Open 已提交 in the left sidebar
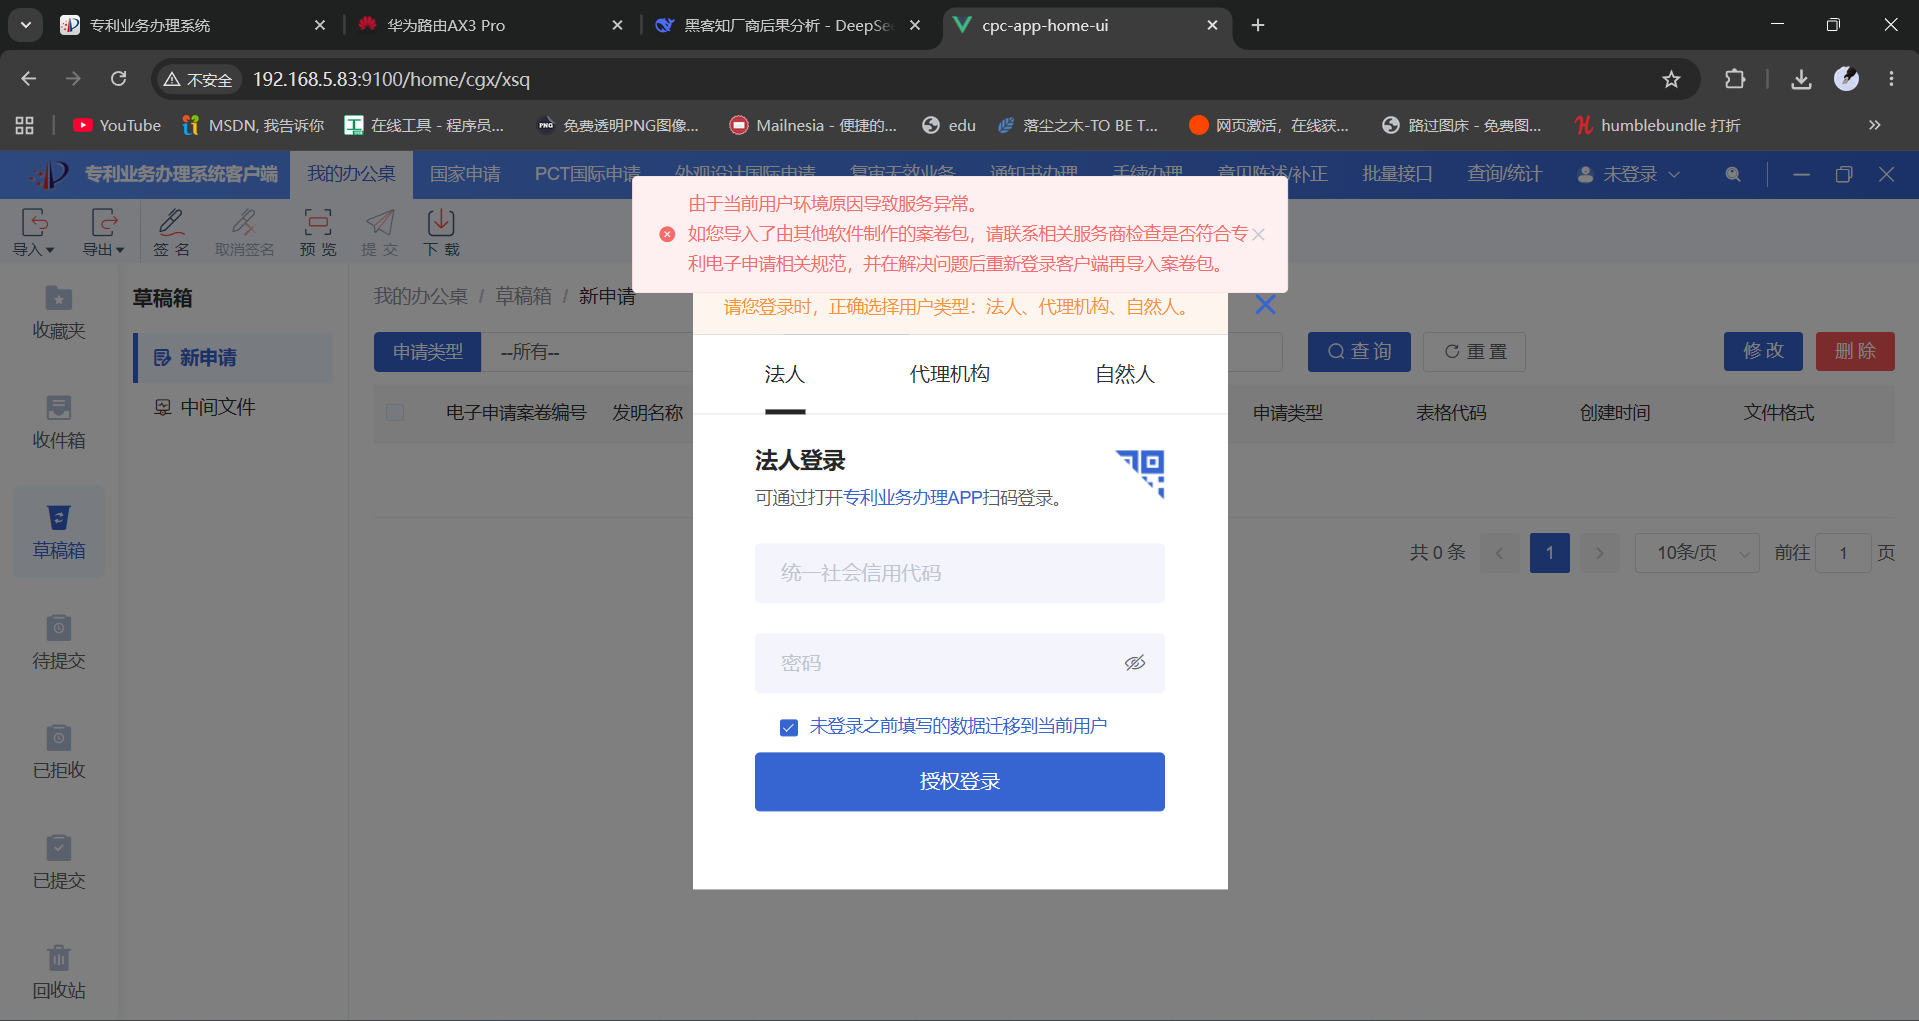 click(x=59, y=862)
